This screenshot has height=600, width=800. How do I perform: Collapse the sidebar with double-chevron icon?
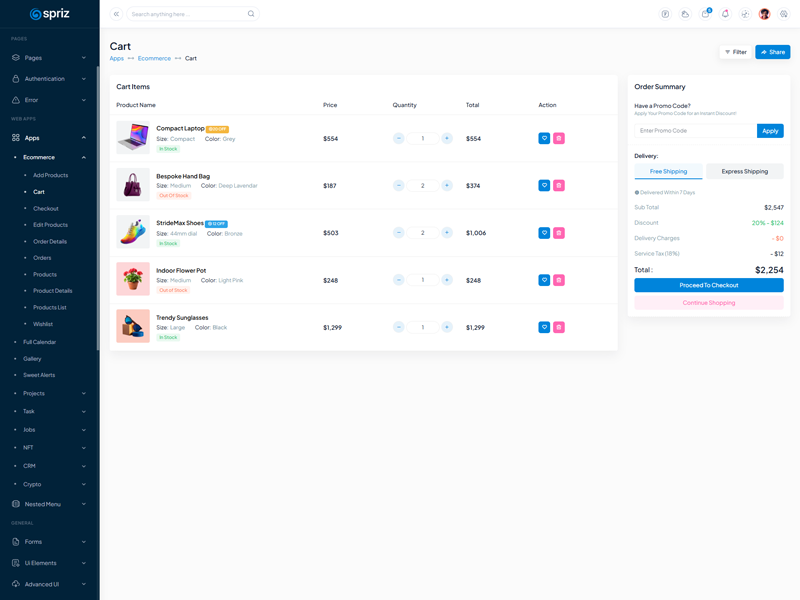pos(116,14)
